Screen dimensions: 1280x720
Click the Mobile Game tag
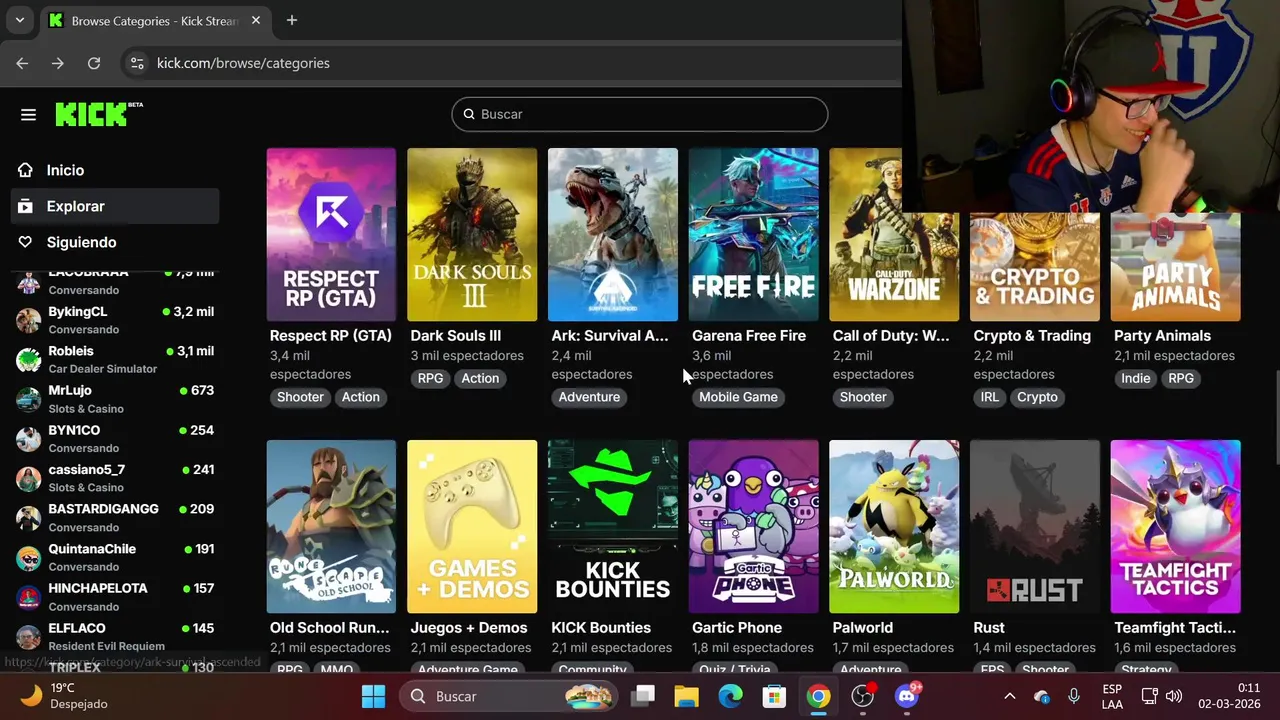738,397
